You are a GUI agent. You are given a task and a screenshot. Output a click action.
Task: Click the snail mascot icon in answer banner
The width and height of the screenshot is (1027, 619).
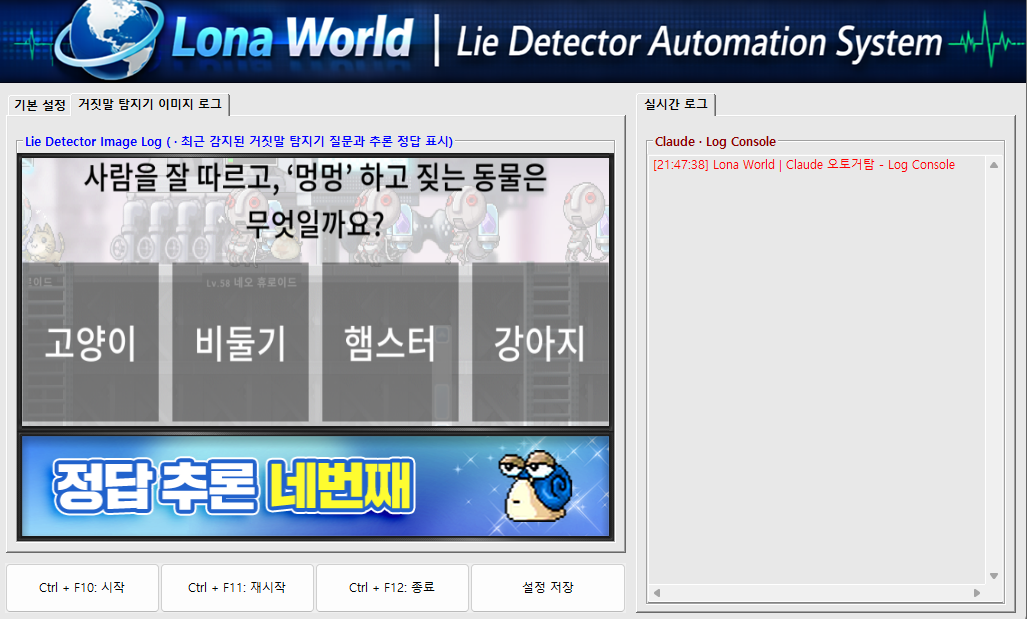[535, 485]
